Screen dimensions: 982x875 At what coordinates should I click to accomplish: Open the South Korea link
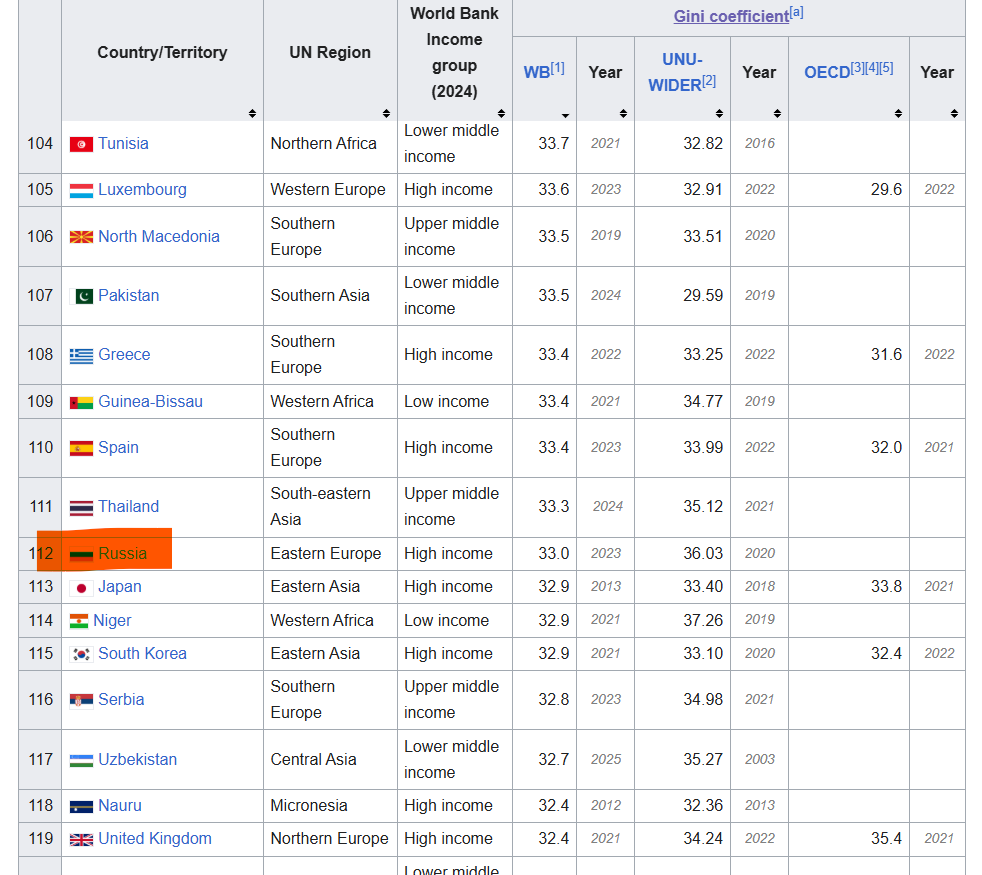tap(142, 654)
